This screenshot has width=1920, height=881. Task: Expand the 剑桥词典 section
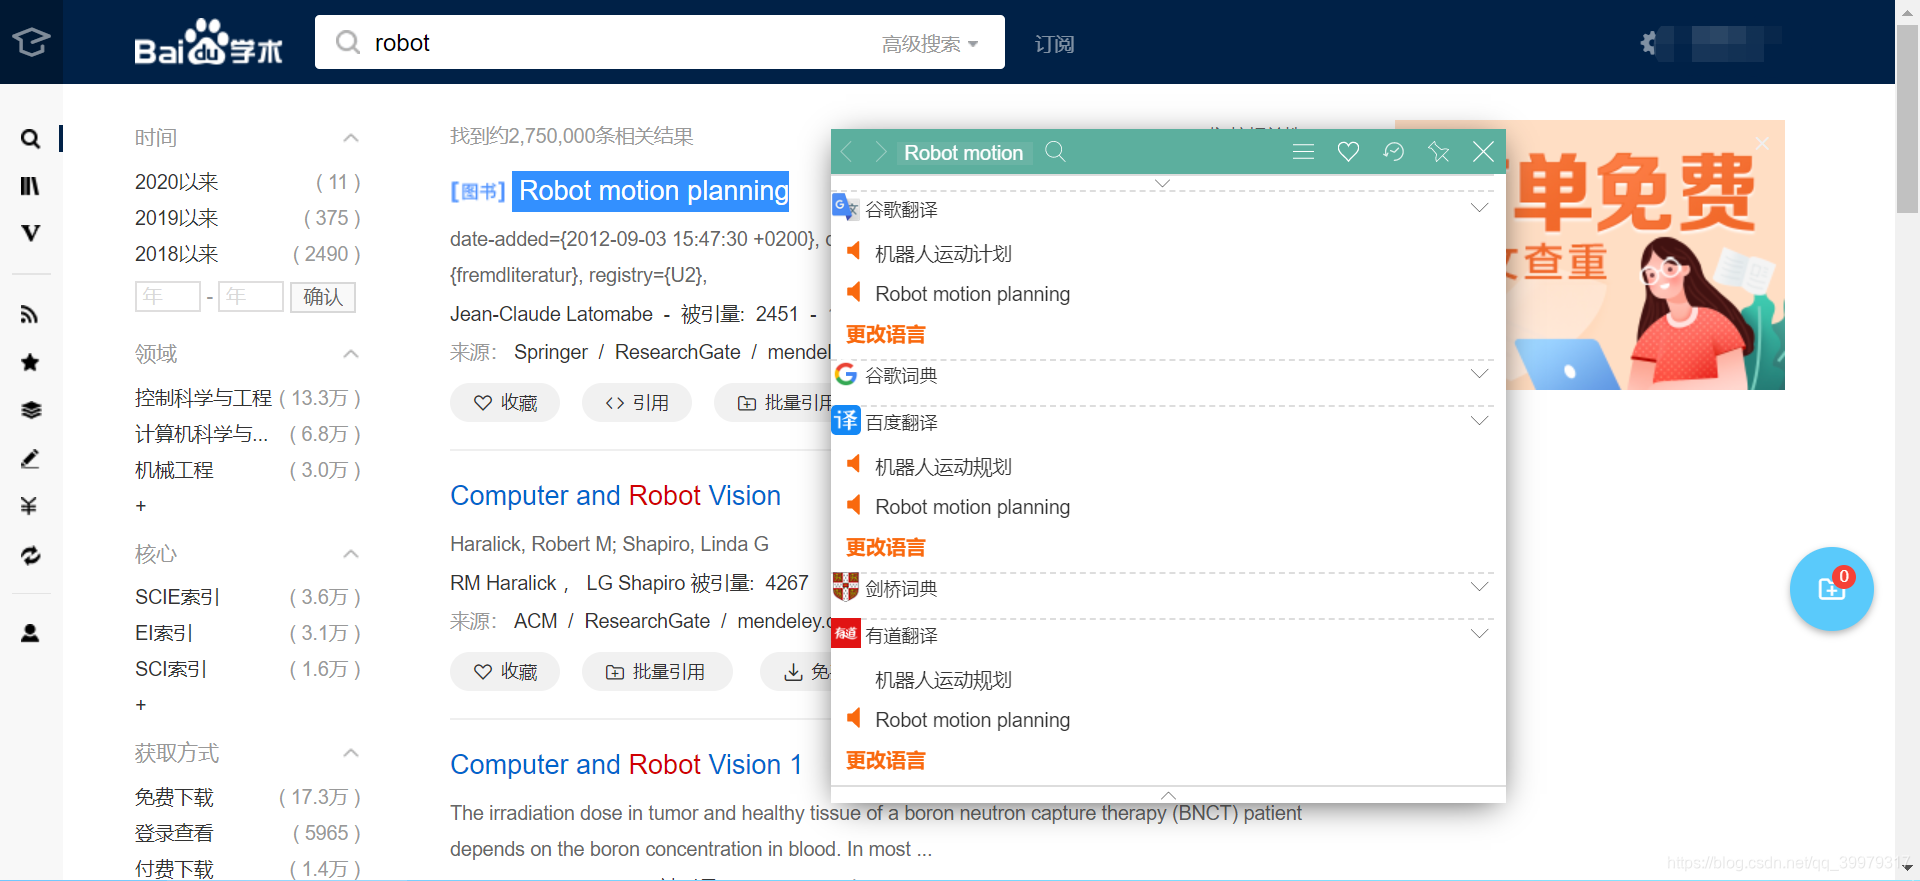tap(1480, 587)
